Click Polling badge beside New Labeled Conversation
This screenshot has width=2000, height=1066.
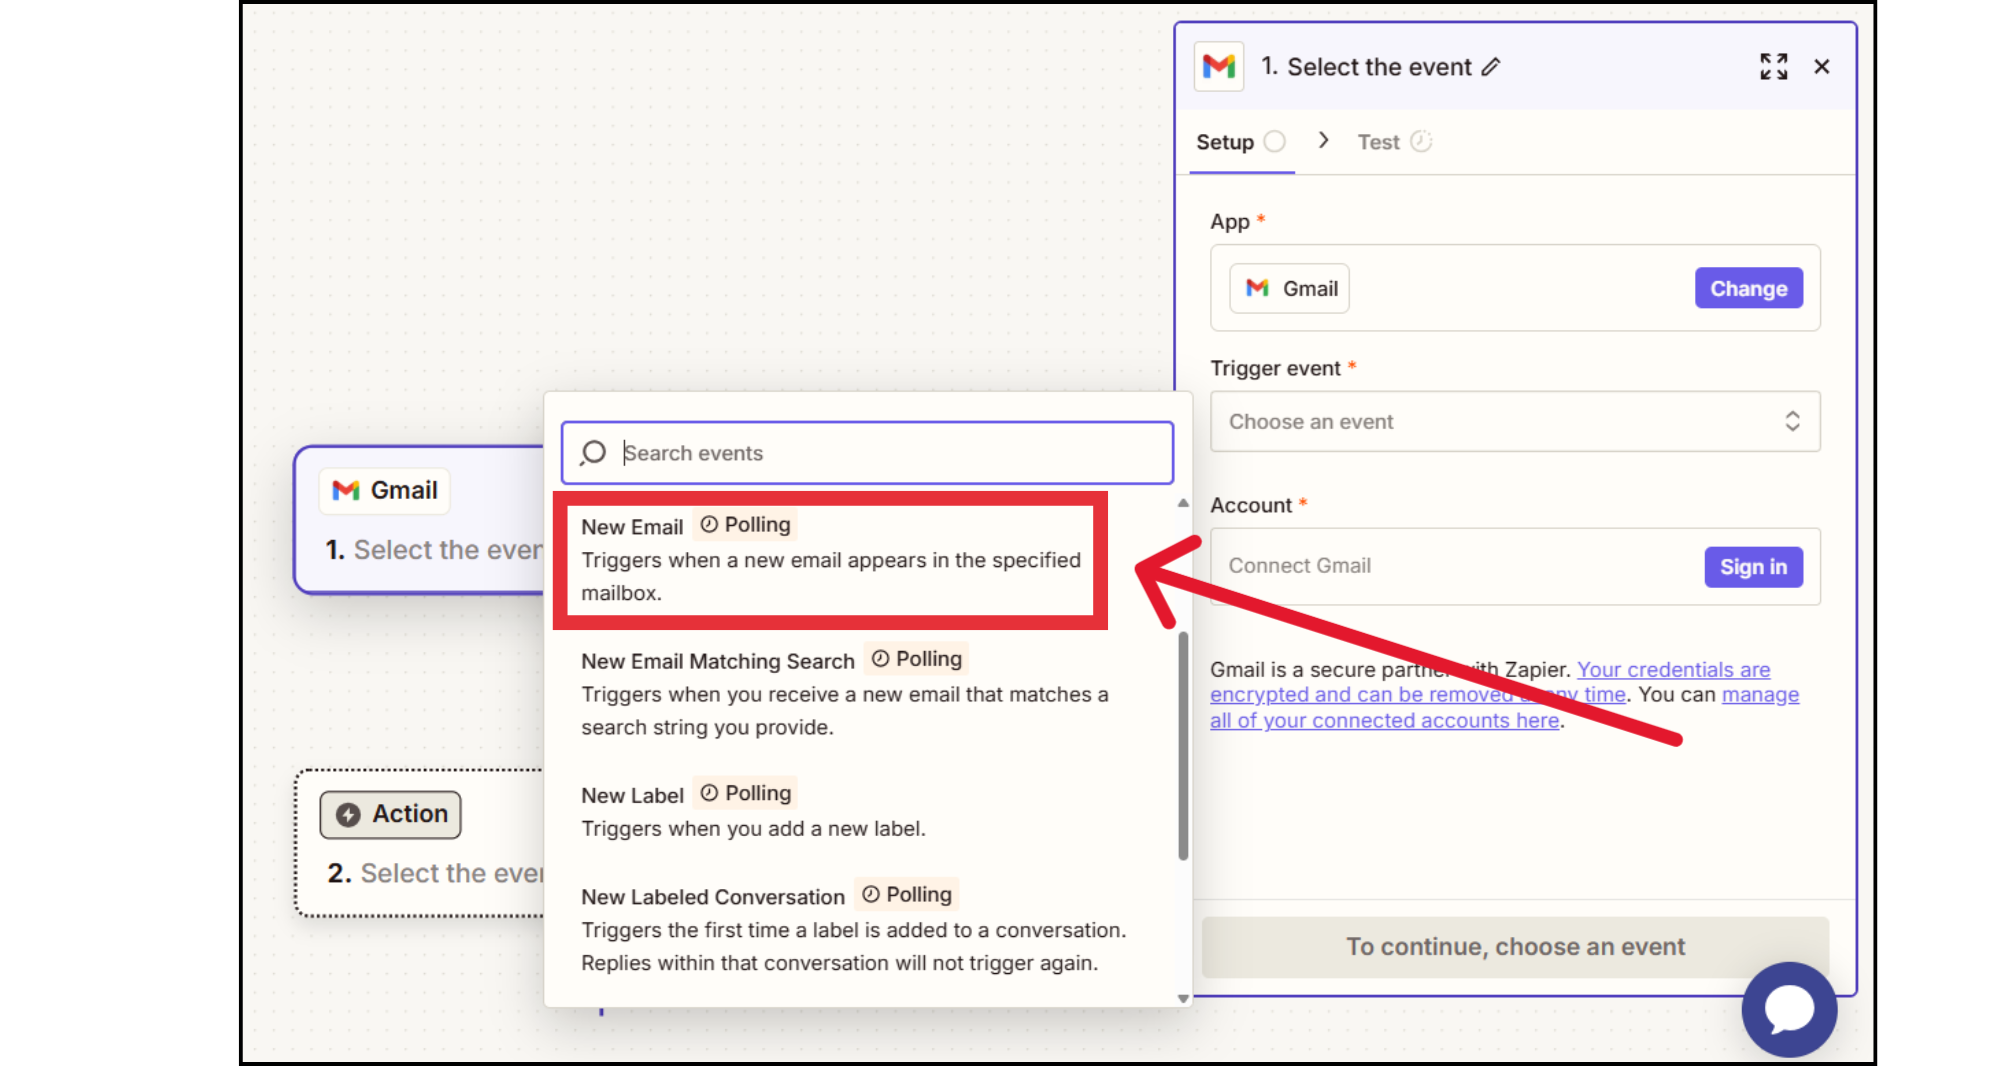pyautogui.click(x=907, y=894)
